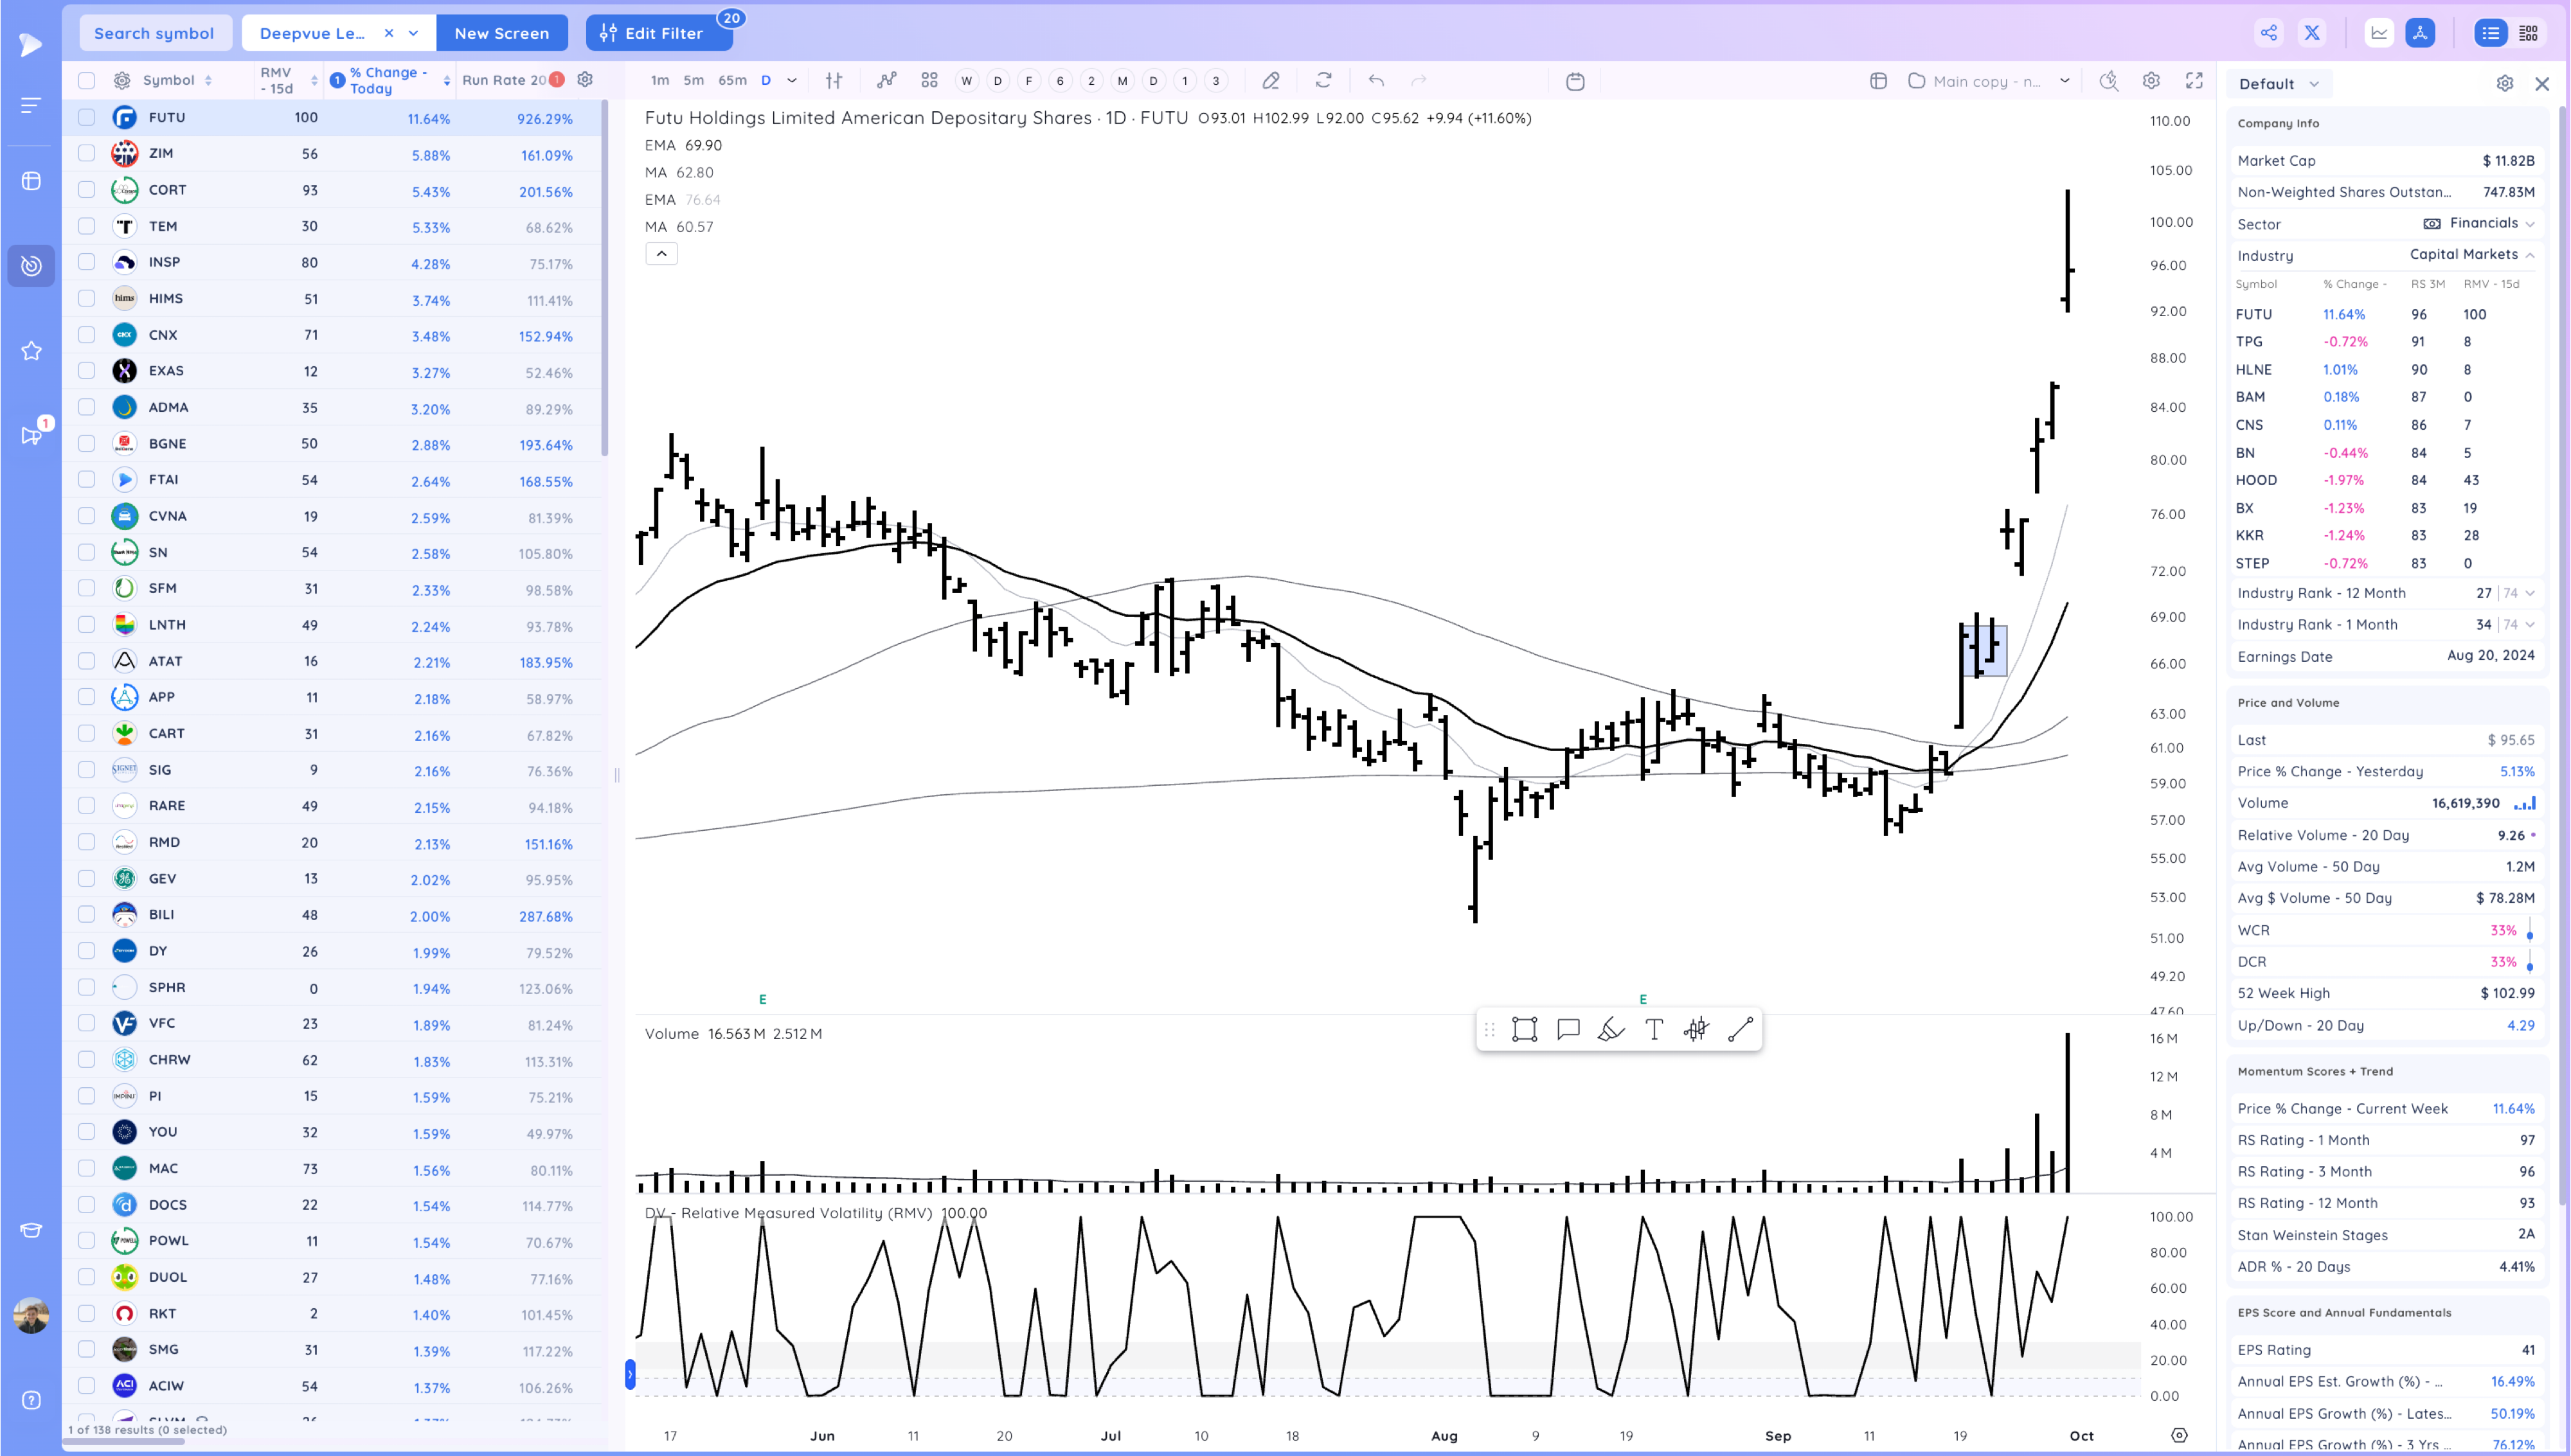Expand the Sector Financials dropdown
This screenshot has height=1456, width=2571.
(x=2529, y=224)
